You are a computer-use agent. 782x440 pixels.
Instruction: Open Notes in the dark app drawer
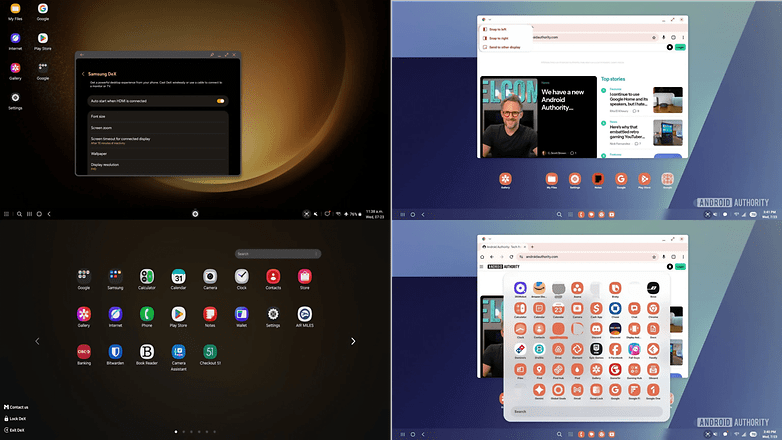(210, 316)
